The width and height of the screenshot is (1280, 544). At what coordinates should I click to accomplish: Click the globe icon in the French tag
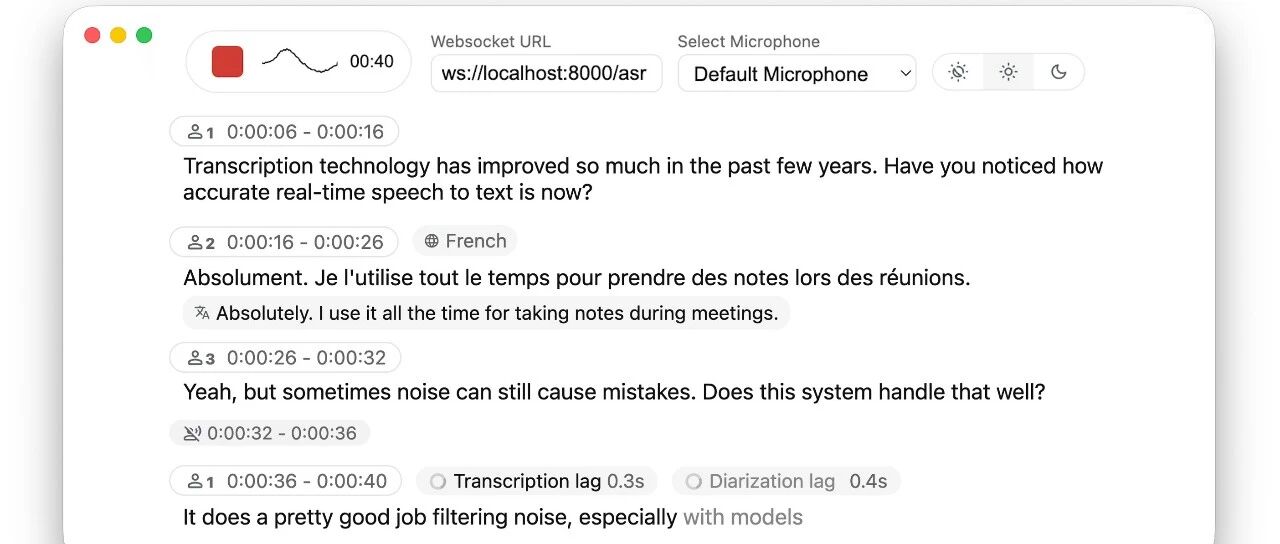(432, 241)
